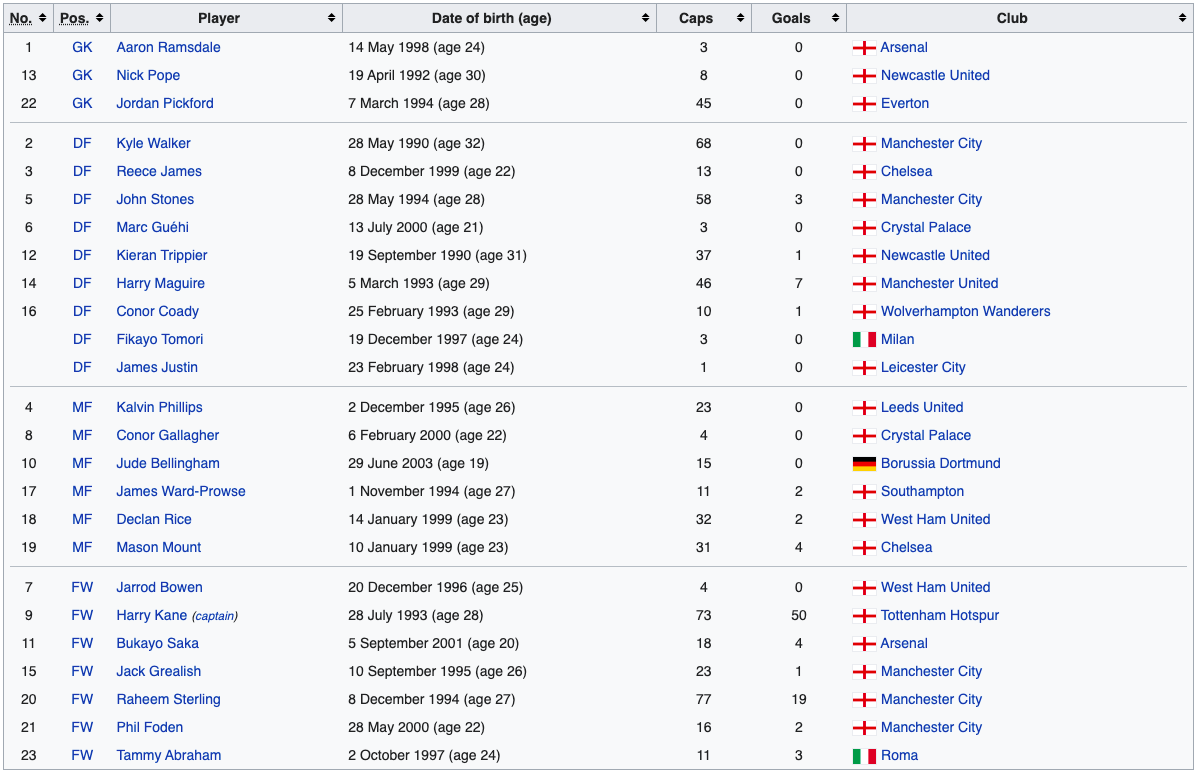Open Bukayo Saka player page
This screenshot has width=1198, height=774.
click(157, 643)
